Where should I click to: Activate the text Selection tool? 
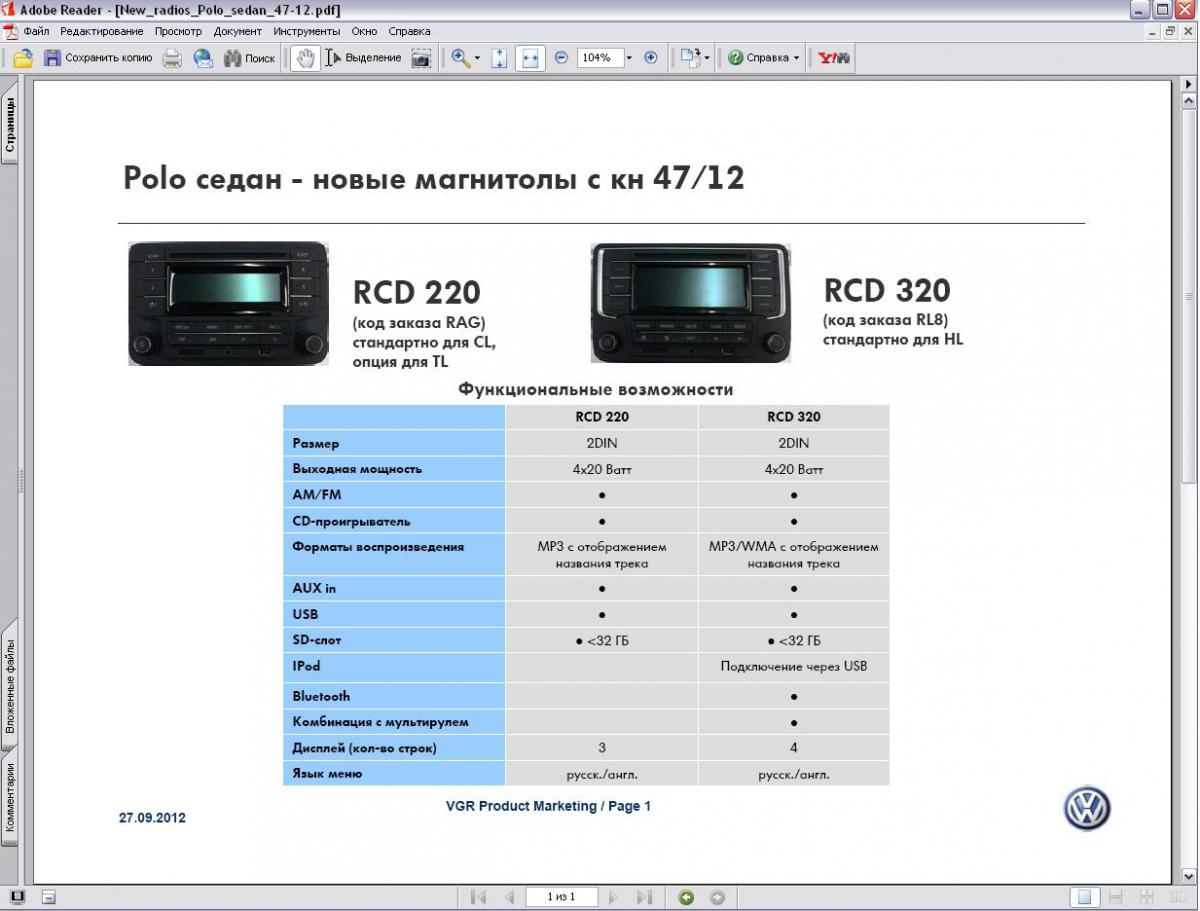(363, 58)
